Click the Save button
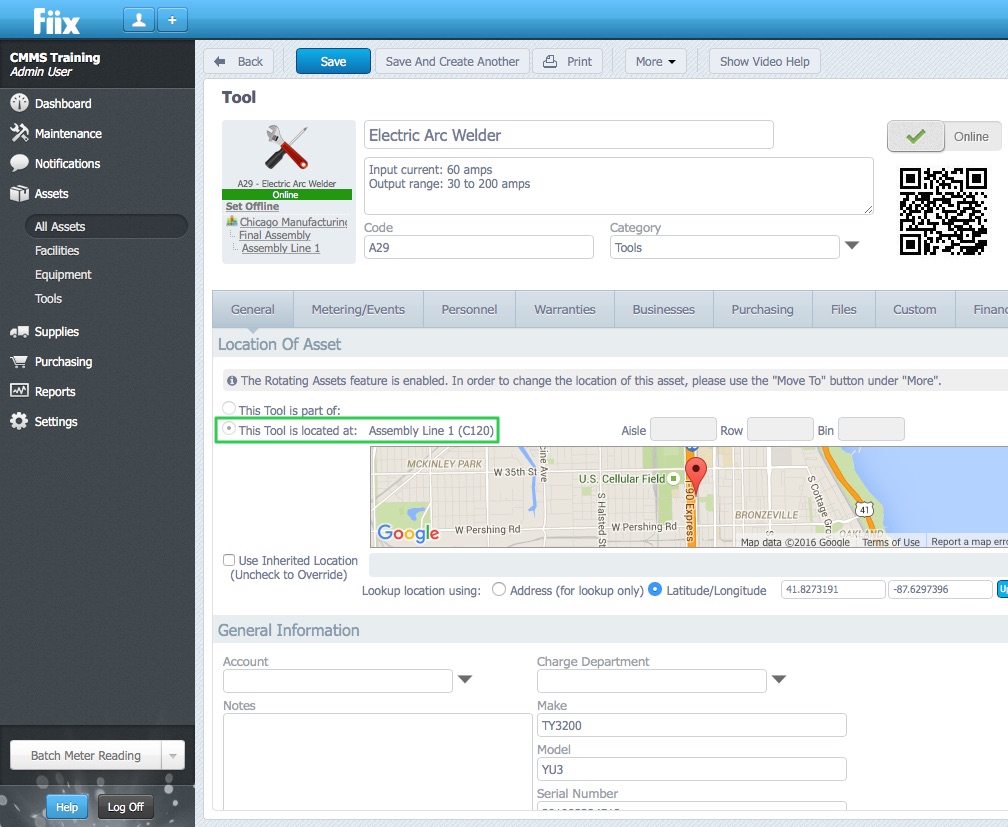The width and height of the screenshot is (1008, 827). coord(333,61)
